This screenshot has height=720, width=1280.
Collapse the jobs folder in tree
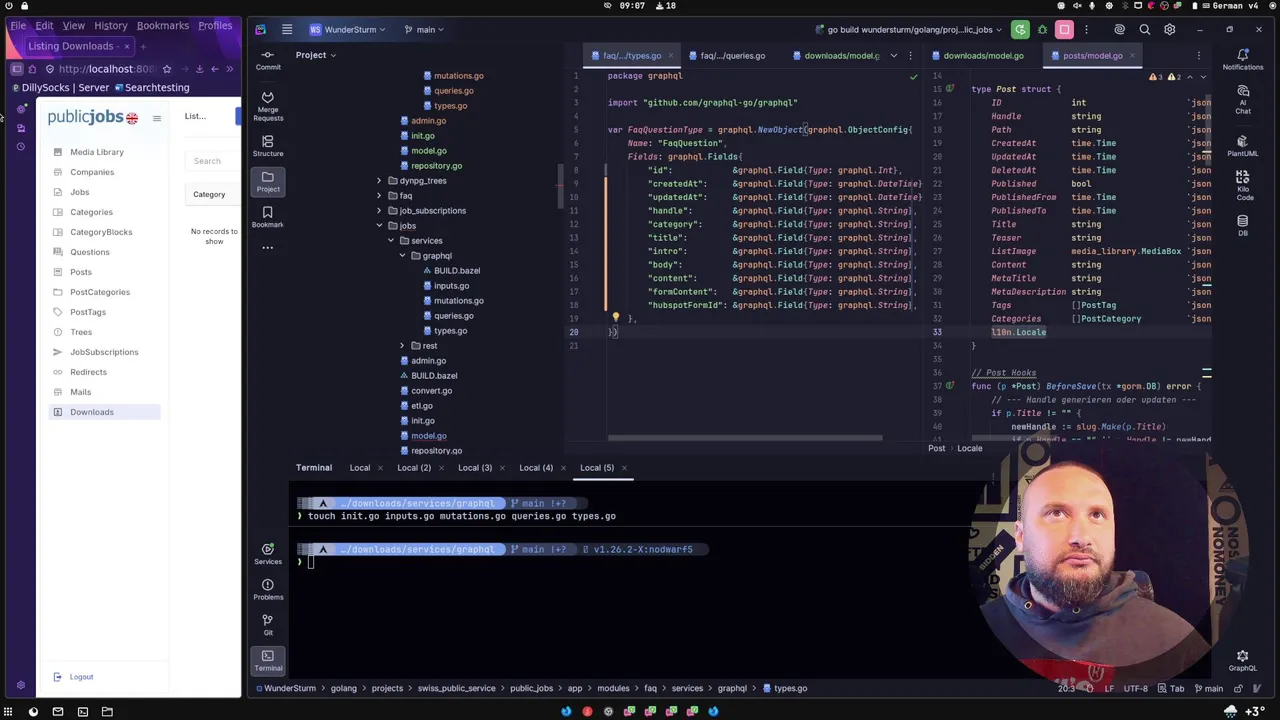tap(380, 226)
